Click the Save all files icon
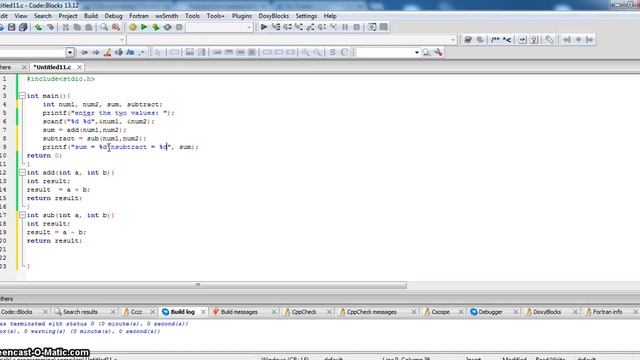 23,27
